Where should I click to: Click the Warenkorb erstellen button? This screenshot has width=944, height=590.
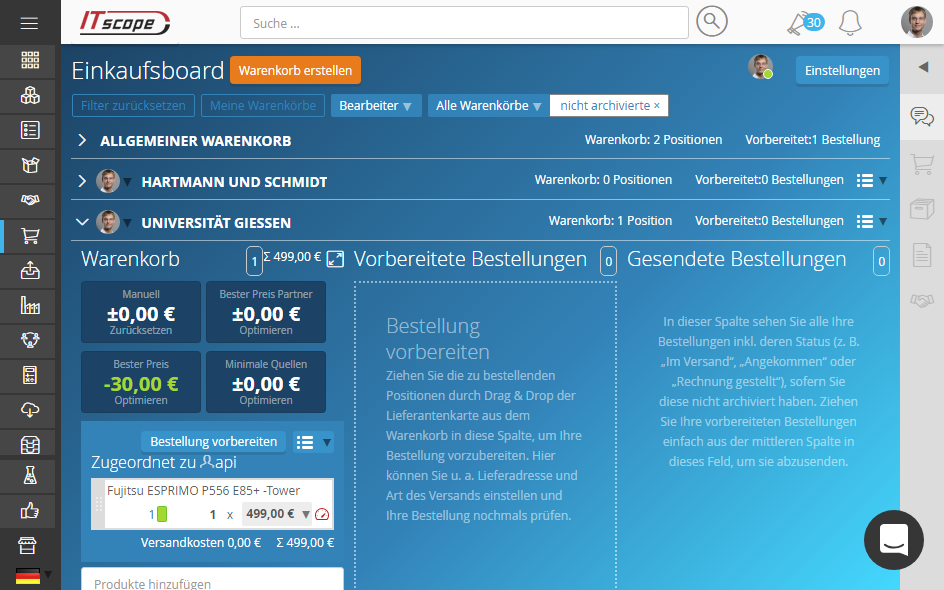[x=295, y=70]
